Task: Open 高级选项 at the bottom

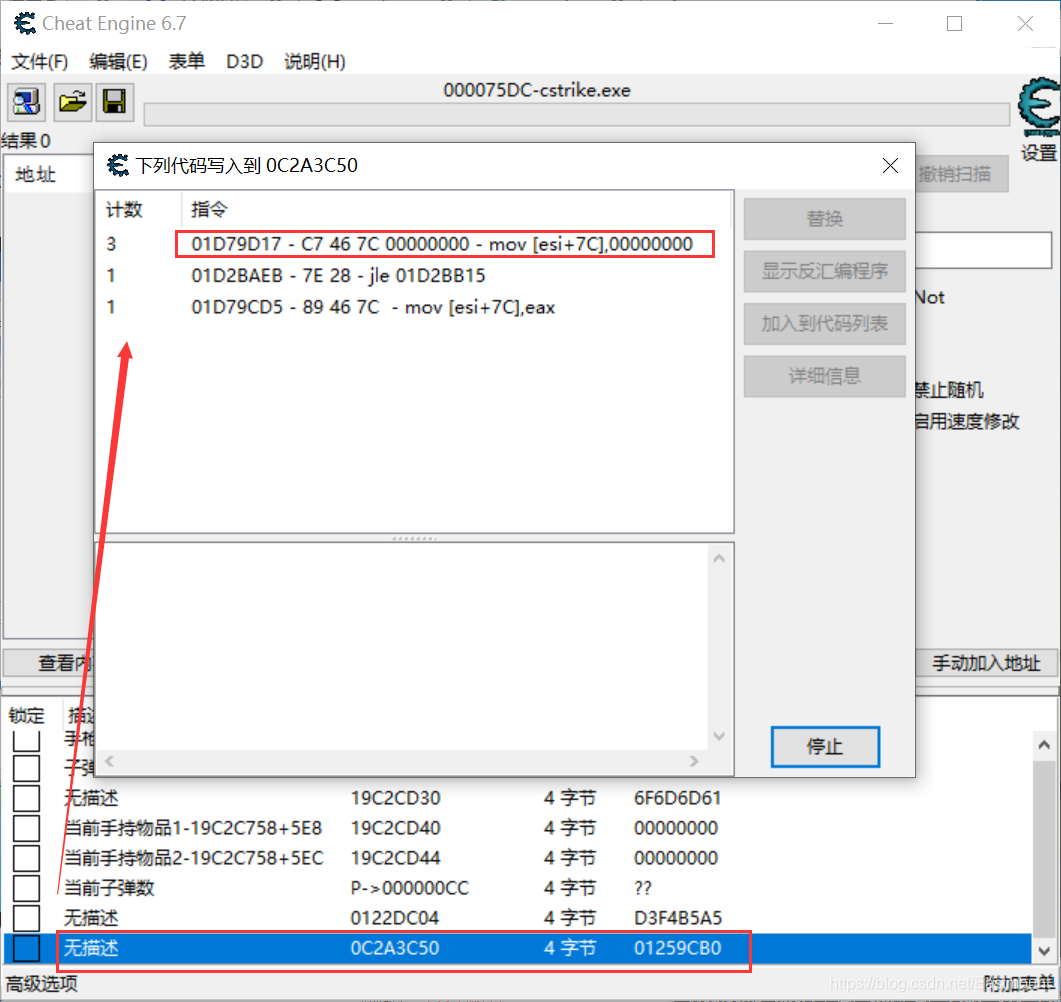Action: point(42,984)
